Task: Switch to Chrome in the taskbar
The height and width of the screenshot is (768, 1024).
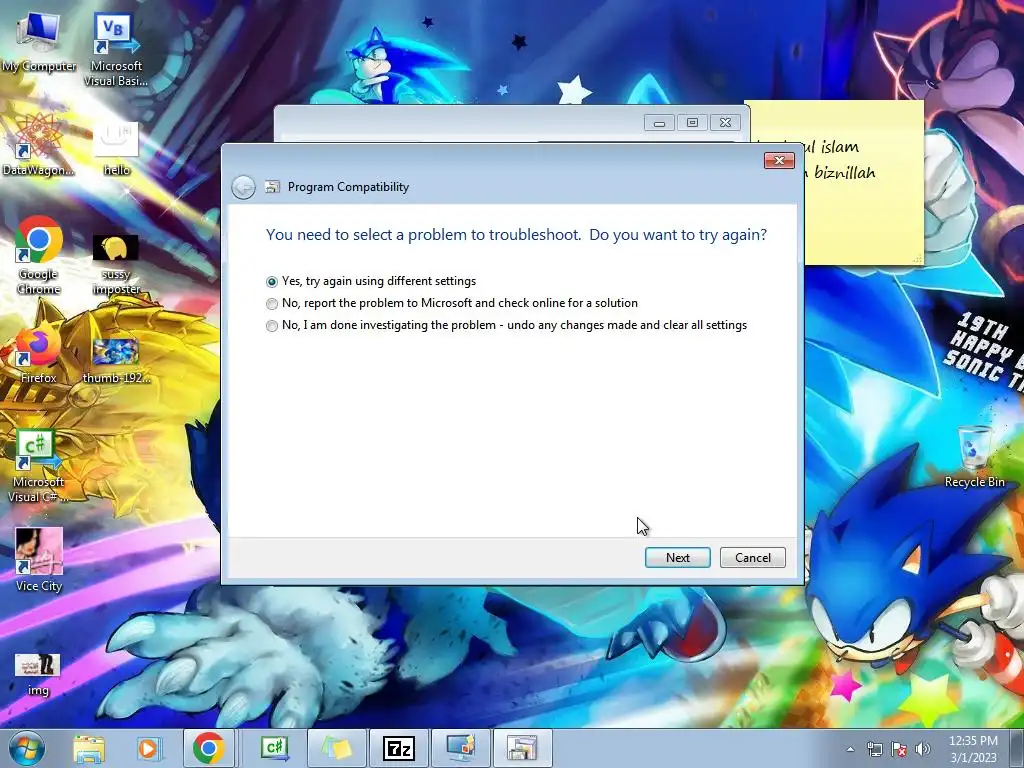Action: pos(208,748)
